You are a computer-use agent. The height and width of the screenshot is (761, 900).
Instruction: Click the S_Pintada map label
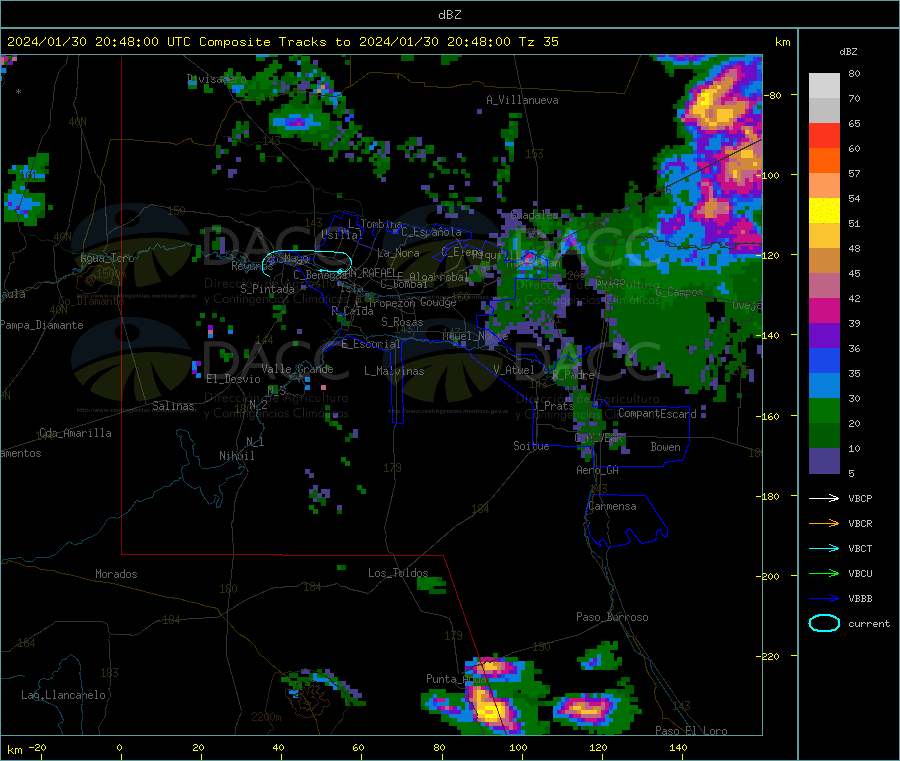(x=267, y=289)
